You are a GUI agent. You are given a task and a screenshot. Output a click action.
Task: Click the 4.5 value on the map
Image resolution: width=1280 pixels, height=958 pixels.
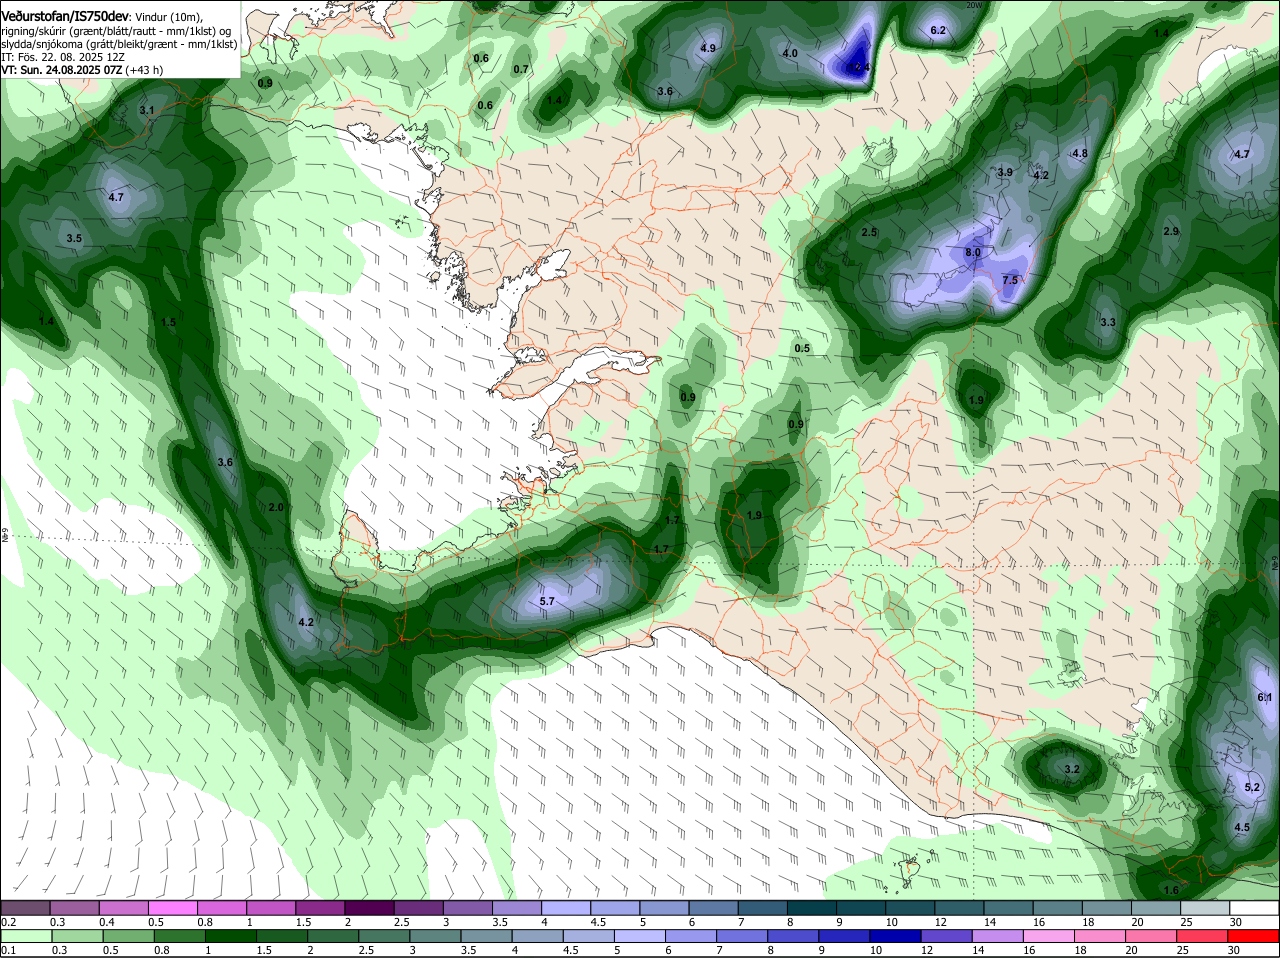pyautogui.click(x=1242, y=828)
